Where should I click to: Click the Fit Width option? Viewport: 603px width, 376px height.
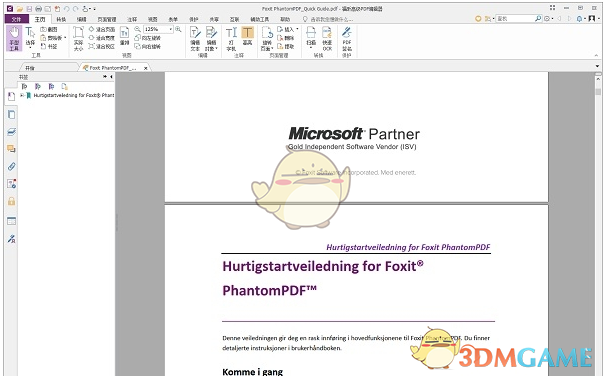coord(102,38)
